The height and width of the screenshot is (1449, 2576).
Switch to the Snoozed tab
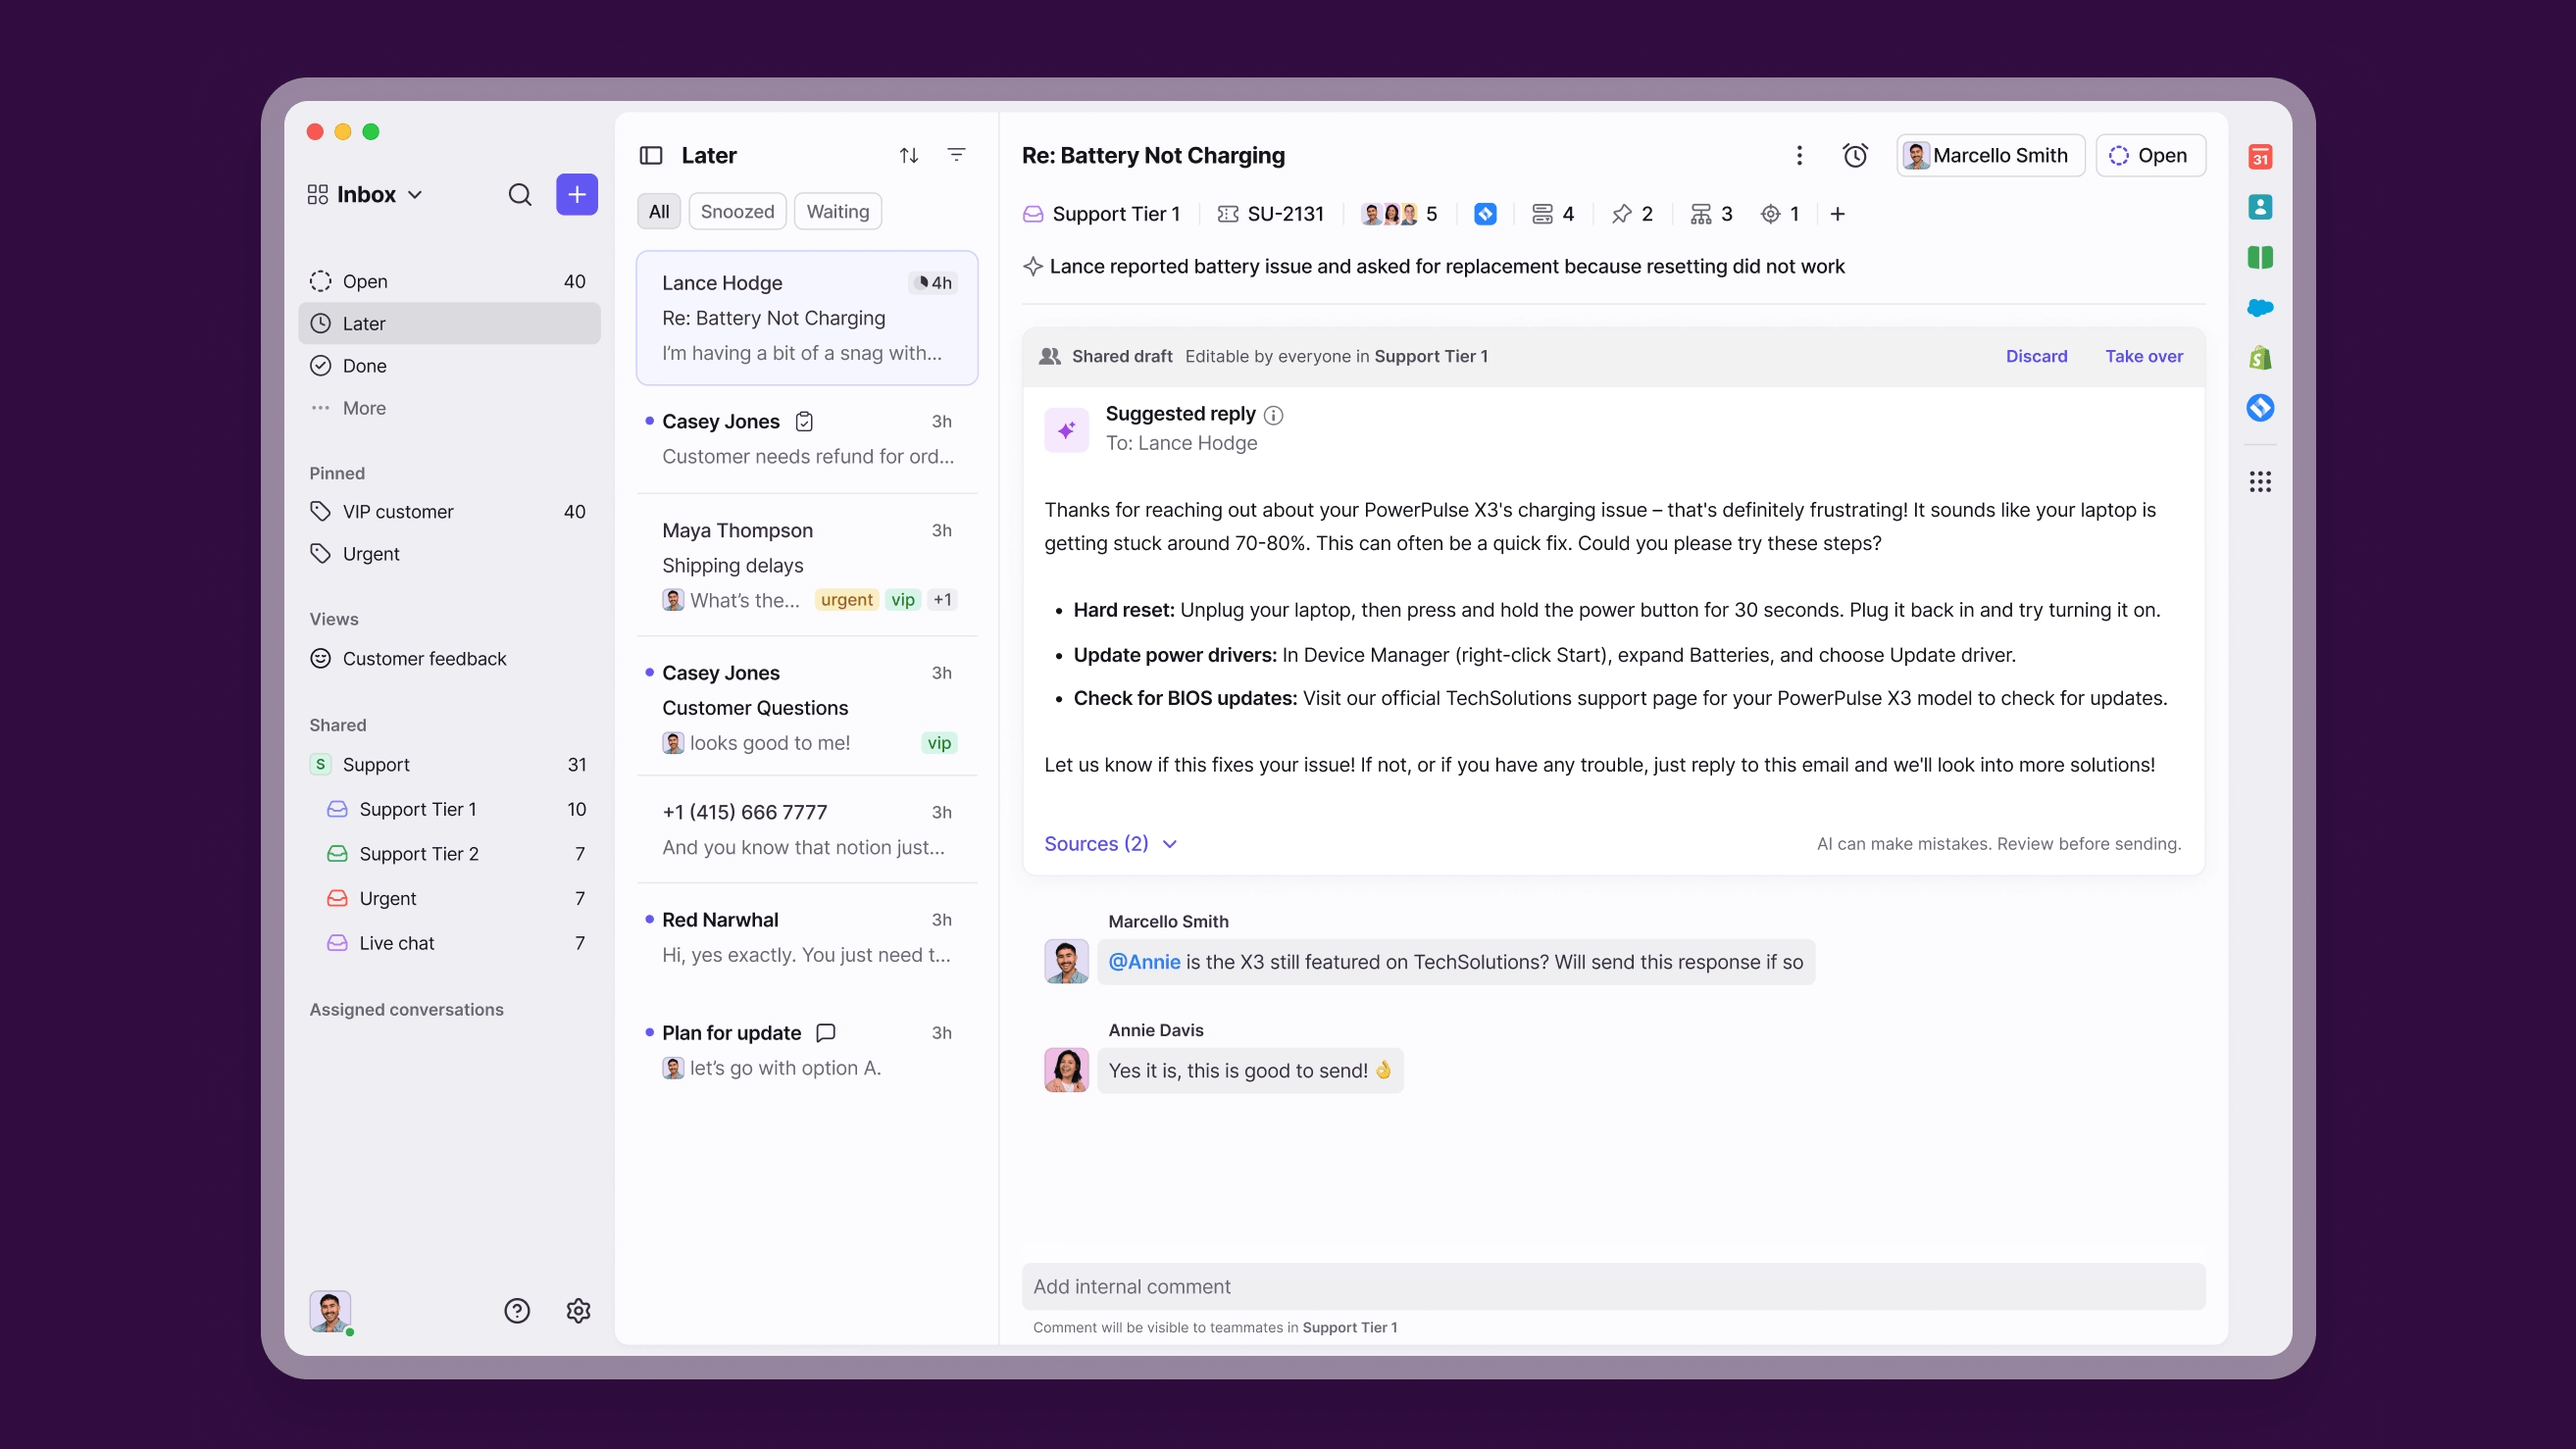point(737,211)
